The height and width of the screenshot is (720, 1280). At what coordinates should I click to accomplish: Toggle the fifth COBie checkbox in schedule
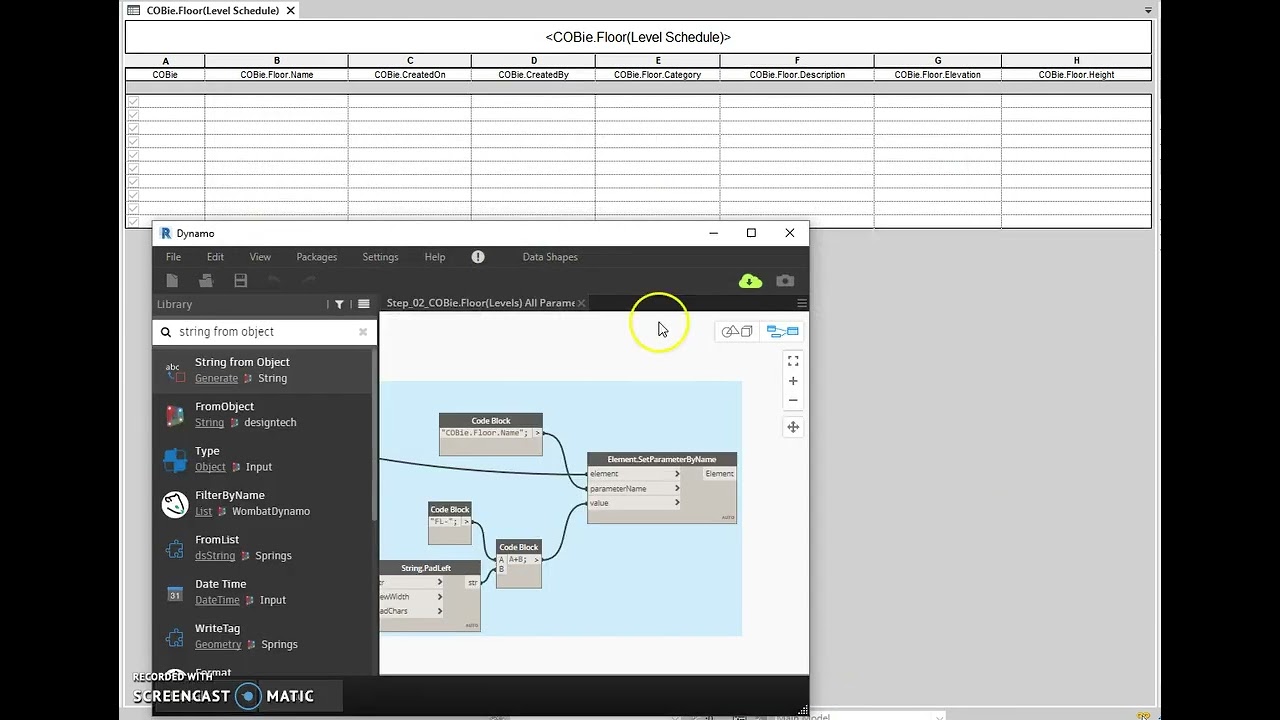click(133, 155)
